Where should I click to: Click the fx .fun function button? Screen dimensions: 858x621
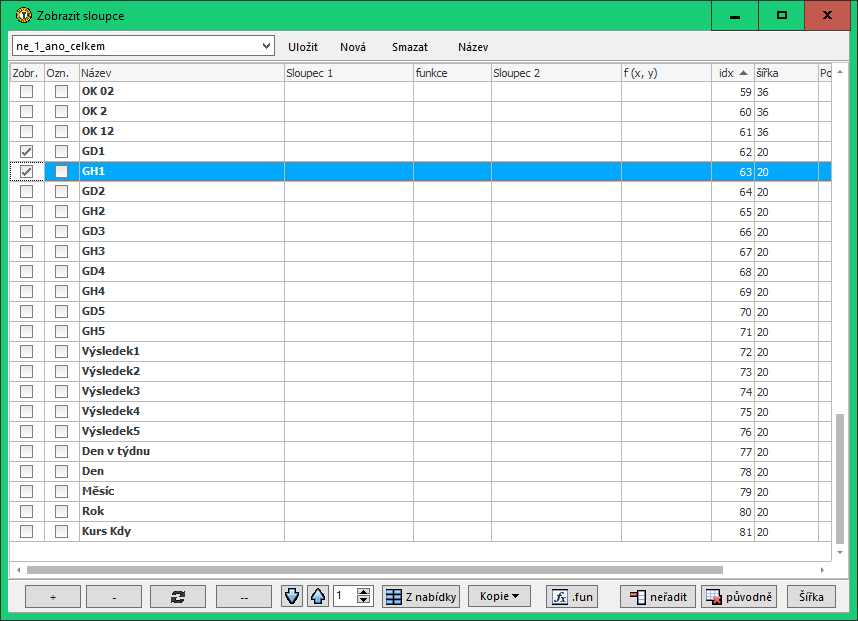pos(571,596)
